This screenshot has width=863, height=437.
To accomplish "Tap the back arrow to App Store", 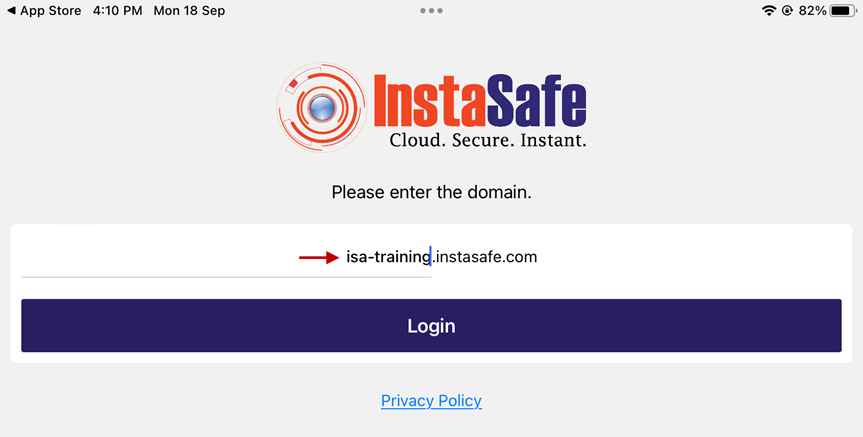I will (11, 10).
